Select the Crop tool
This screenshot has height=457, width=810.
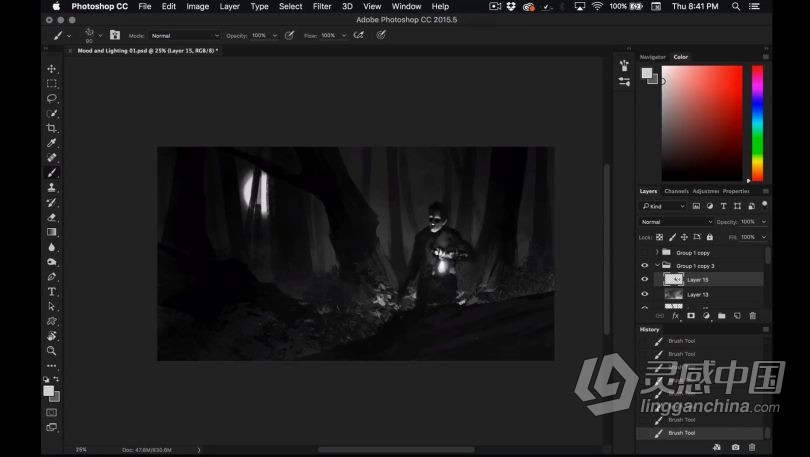click(52, 128)
